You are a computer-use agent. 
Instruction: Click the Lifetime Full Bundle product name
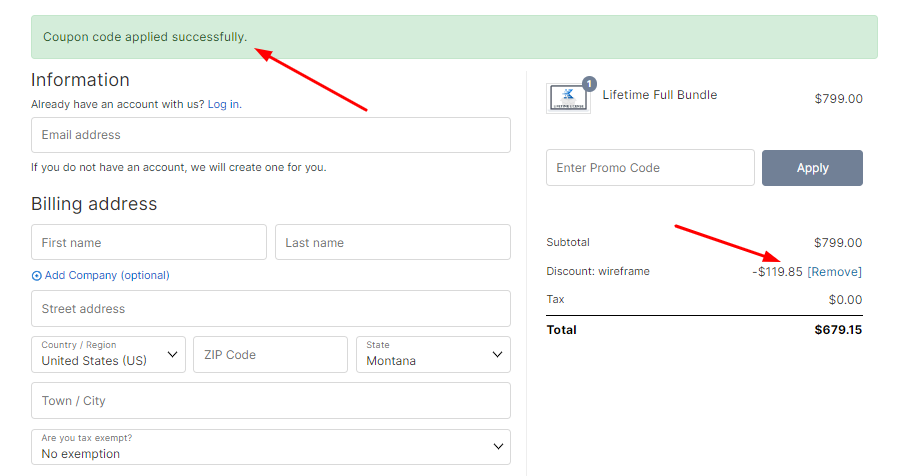point(659,95)
